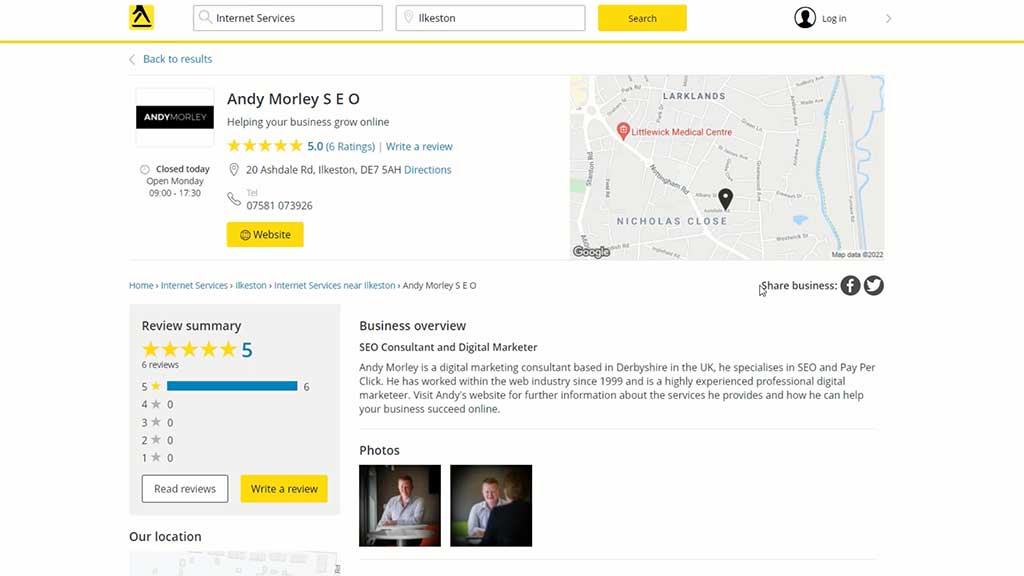The image size is (1024, 576).
Task: Click the Andy Morley business logo
Action: [175, 118]
